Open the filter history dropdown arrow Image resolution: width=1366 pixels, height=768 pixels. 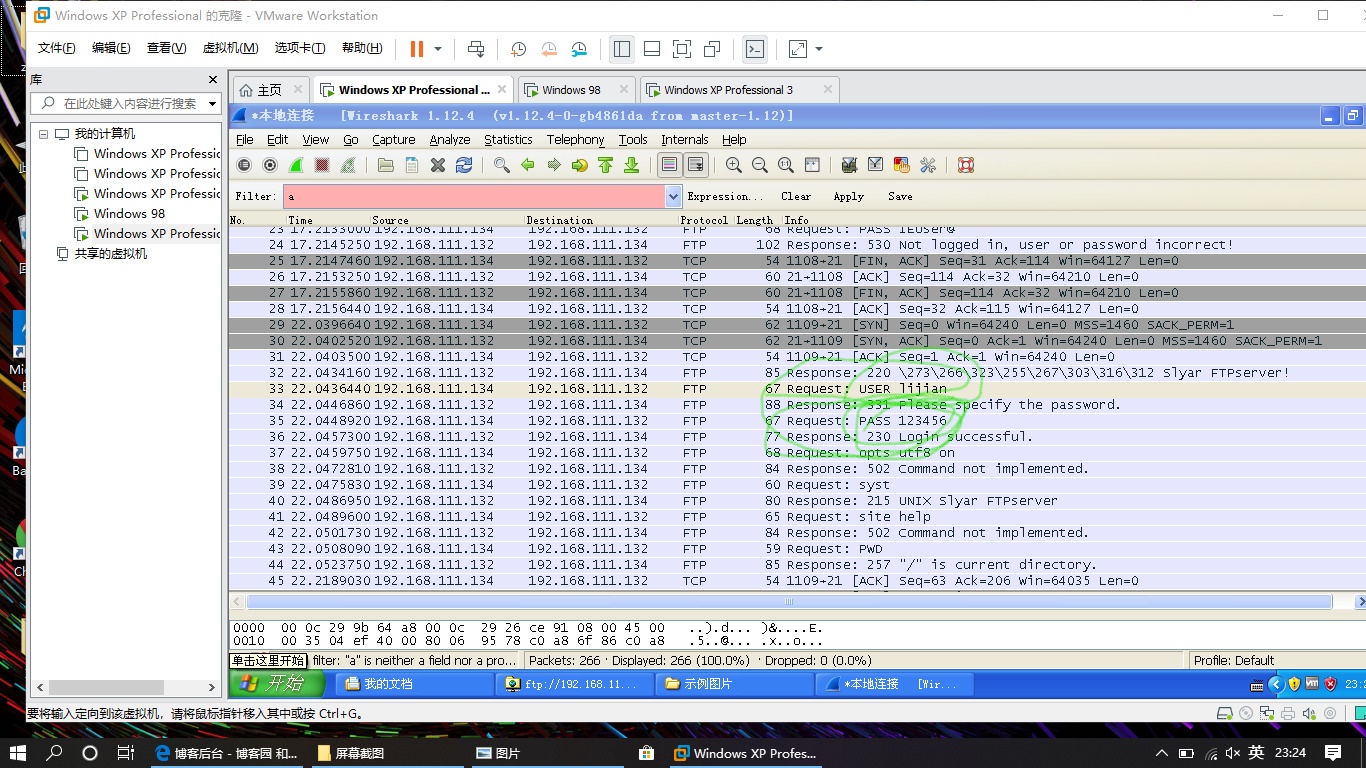click(x=673, y=197)
